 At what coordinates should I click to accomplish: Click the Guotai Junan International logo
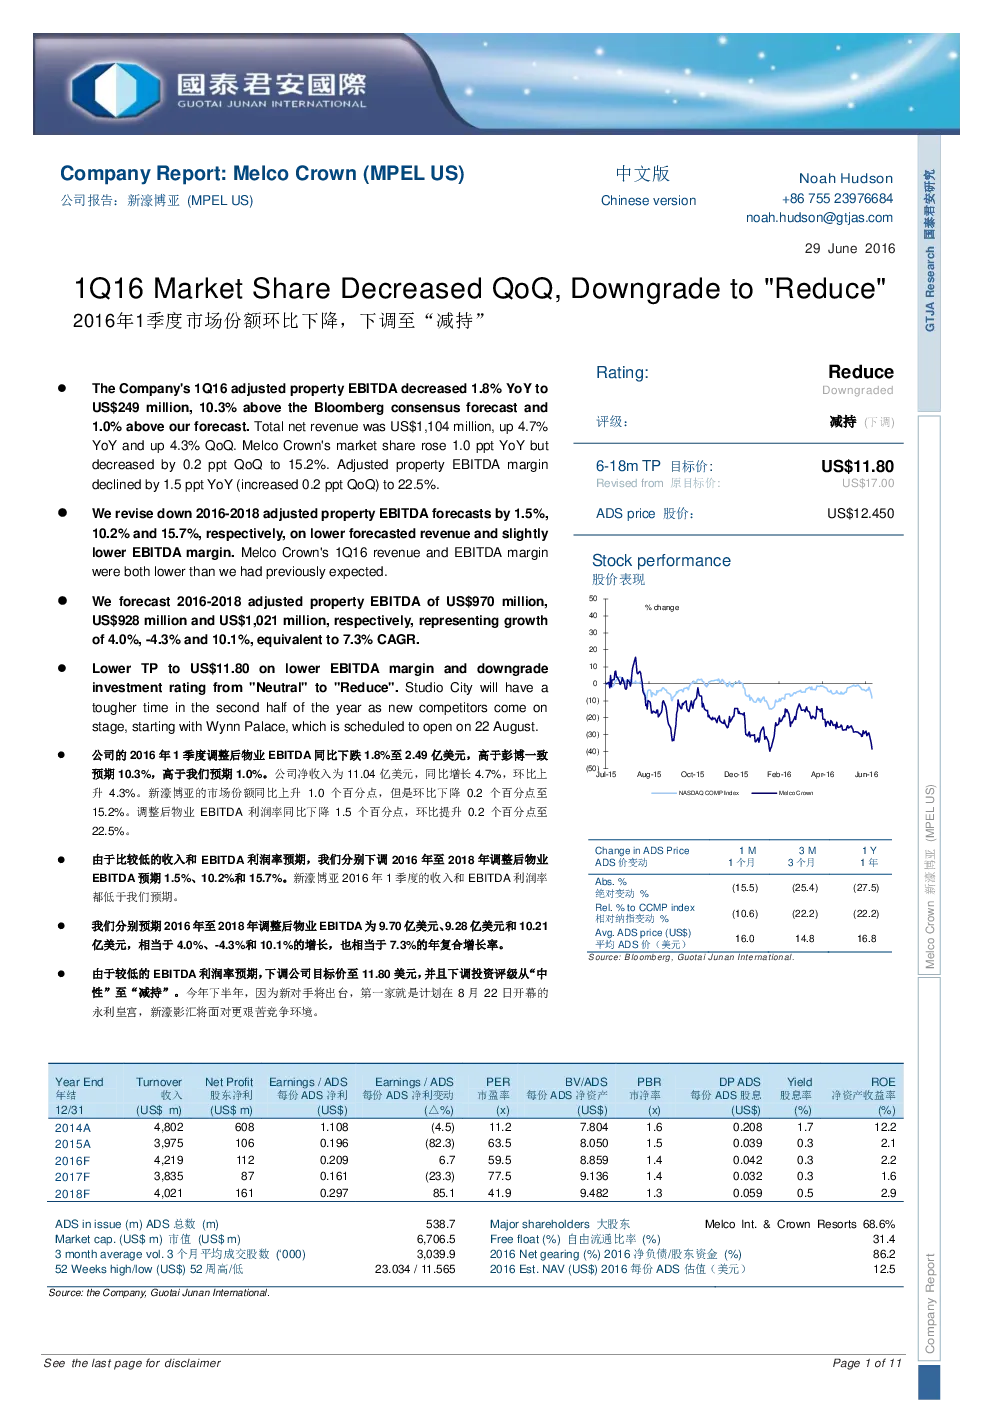[219, 88]
